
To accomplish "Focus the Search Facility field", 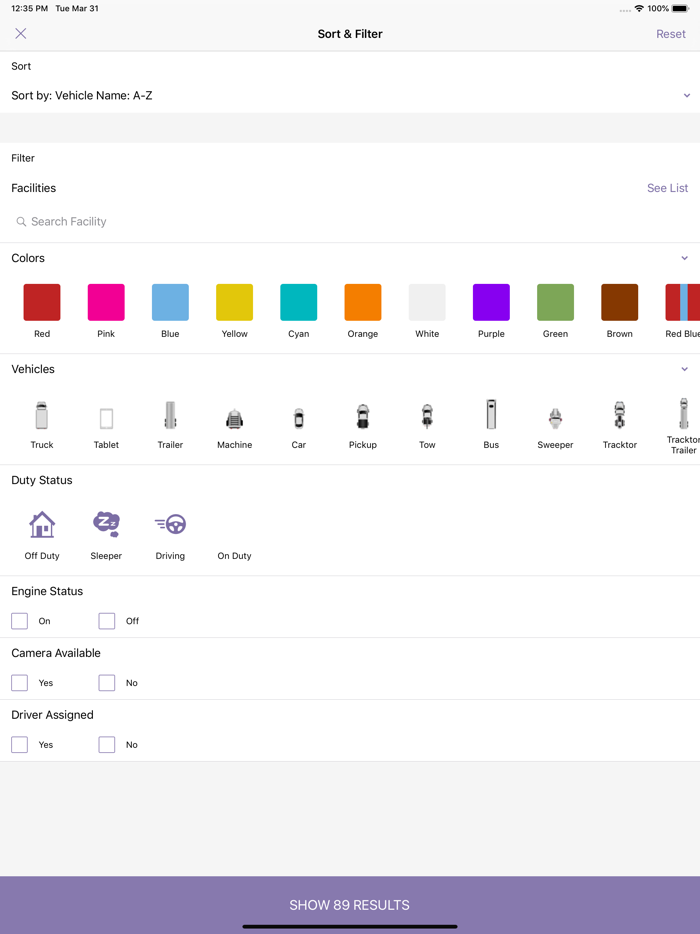I will [350, 222].
